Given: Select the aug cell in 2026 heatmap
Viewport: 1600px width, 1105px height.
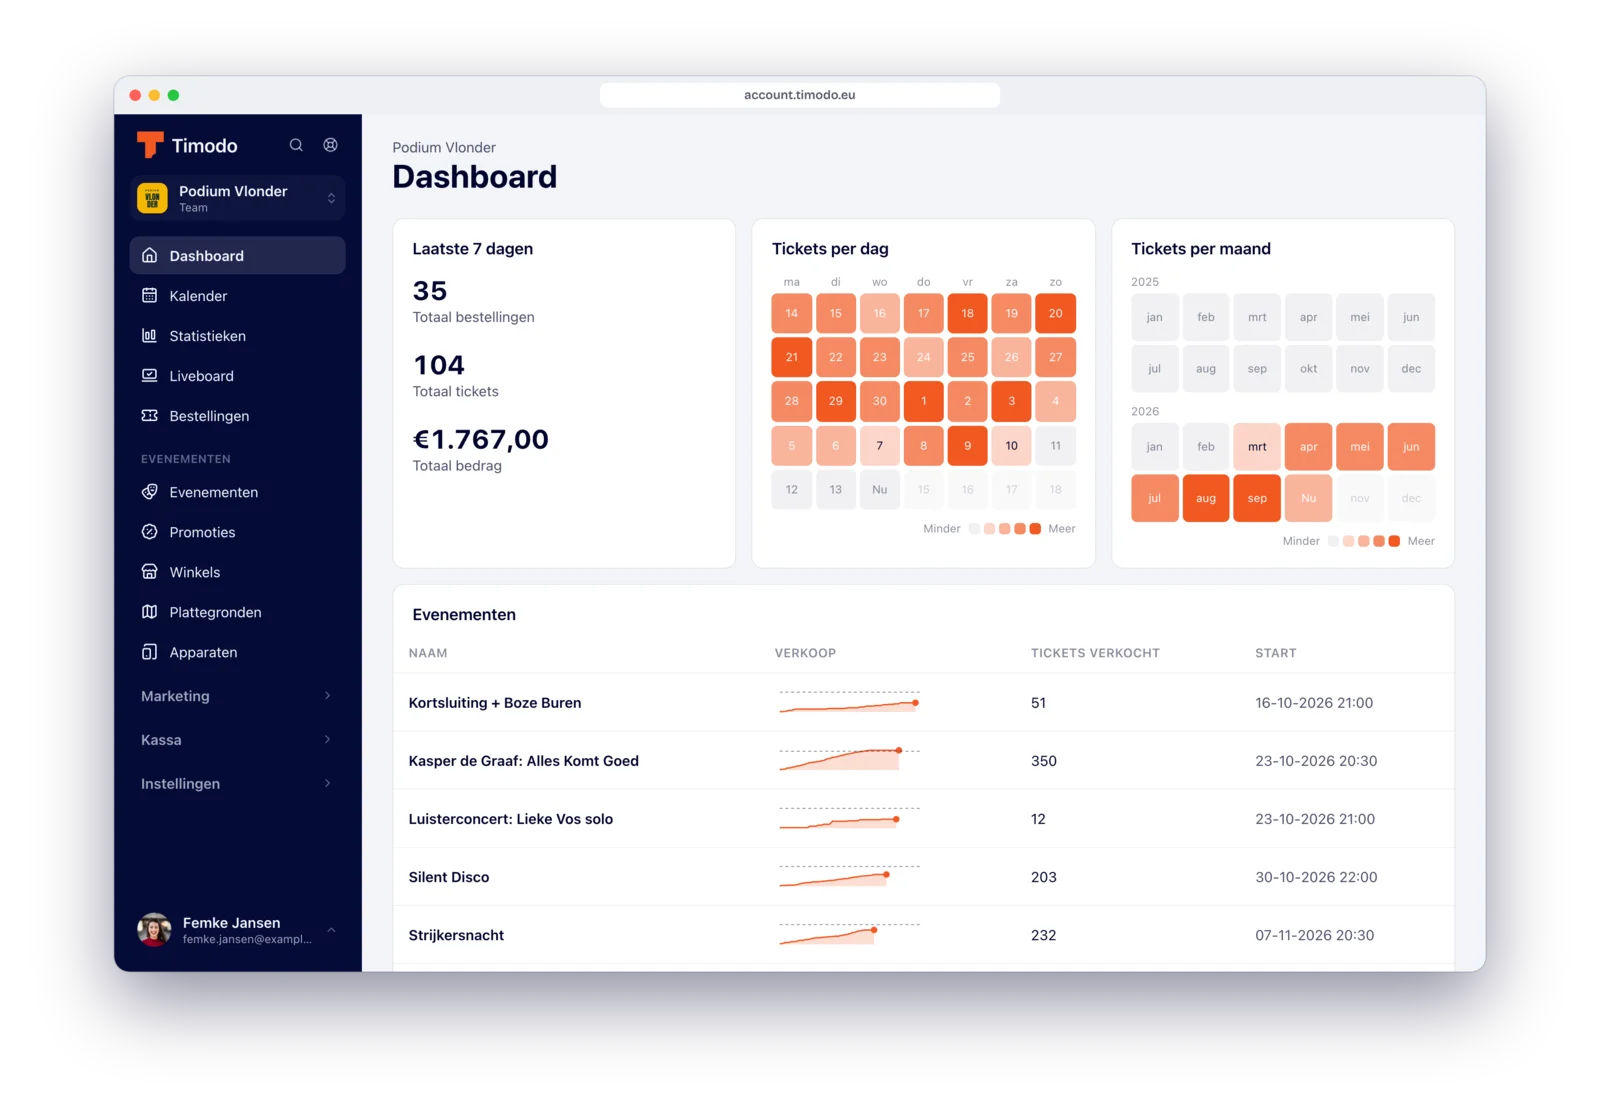Looking at the screenshot, I should tap(1206, 498).
